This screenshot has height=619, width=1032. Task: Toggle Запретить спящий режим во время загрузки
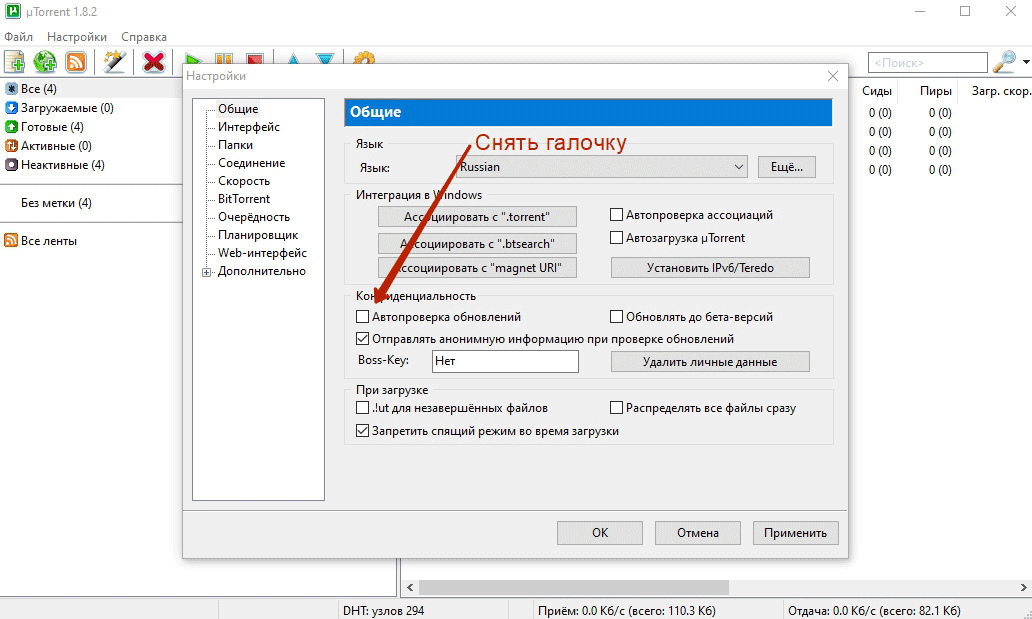(363, 431)
